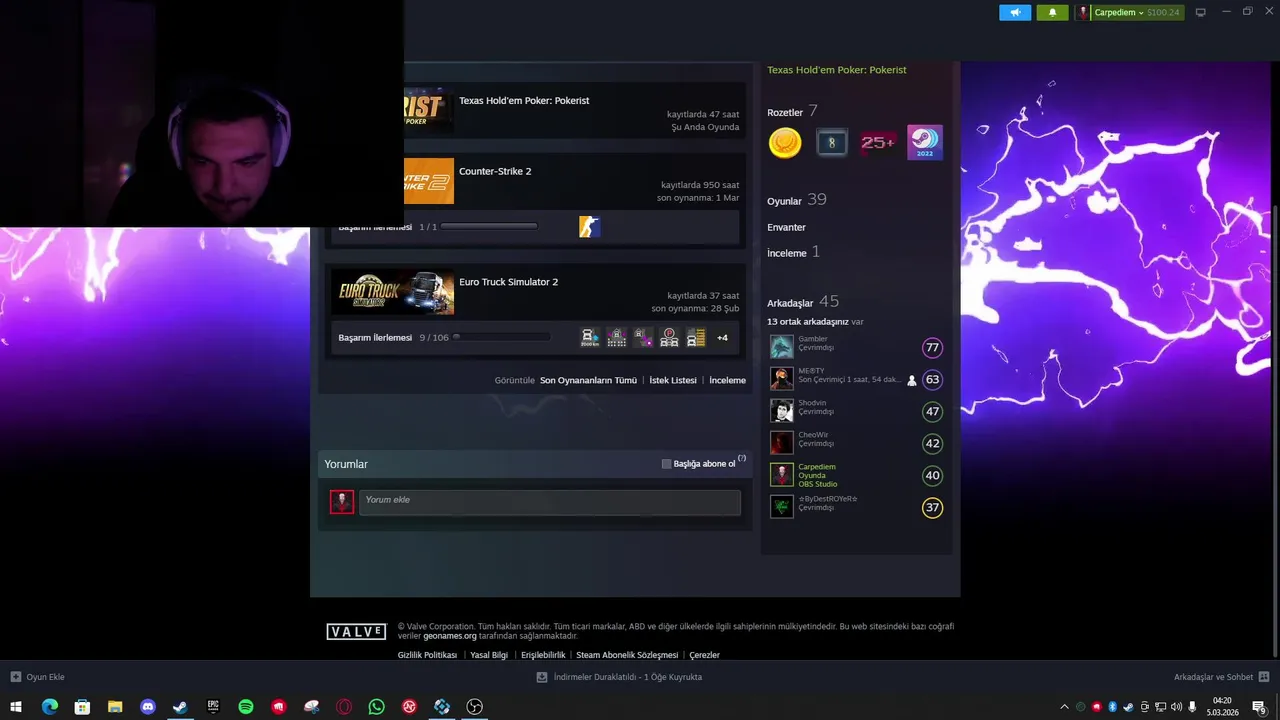1280x720 pixels.
Task: Open first Euro Truck achievement icon (2000 km)
Action: [x=590, y=338]
